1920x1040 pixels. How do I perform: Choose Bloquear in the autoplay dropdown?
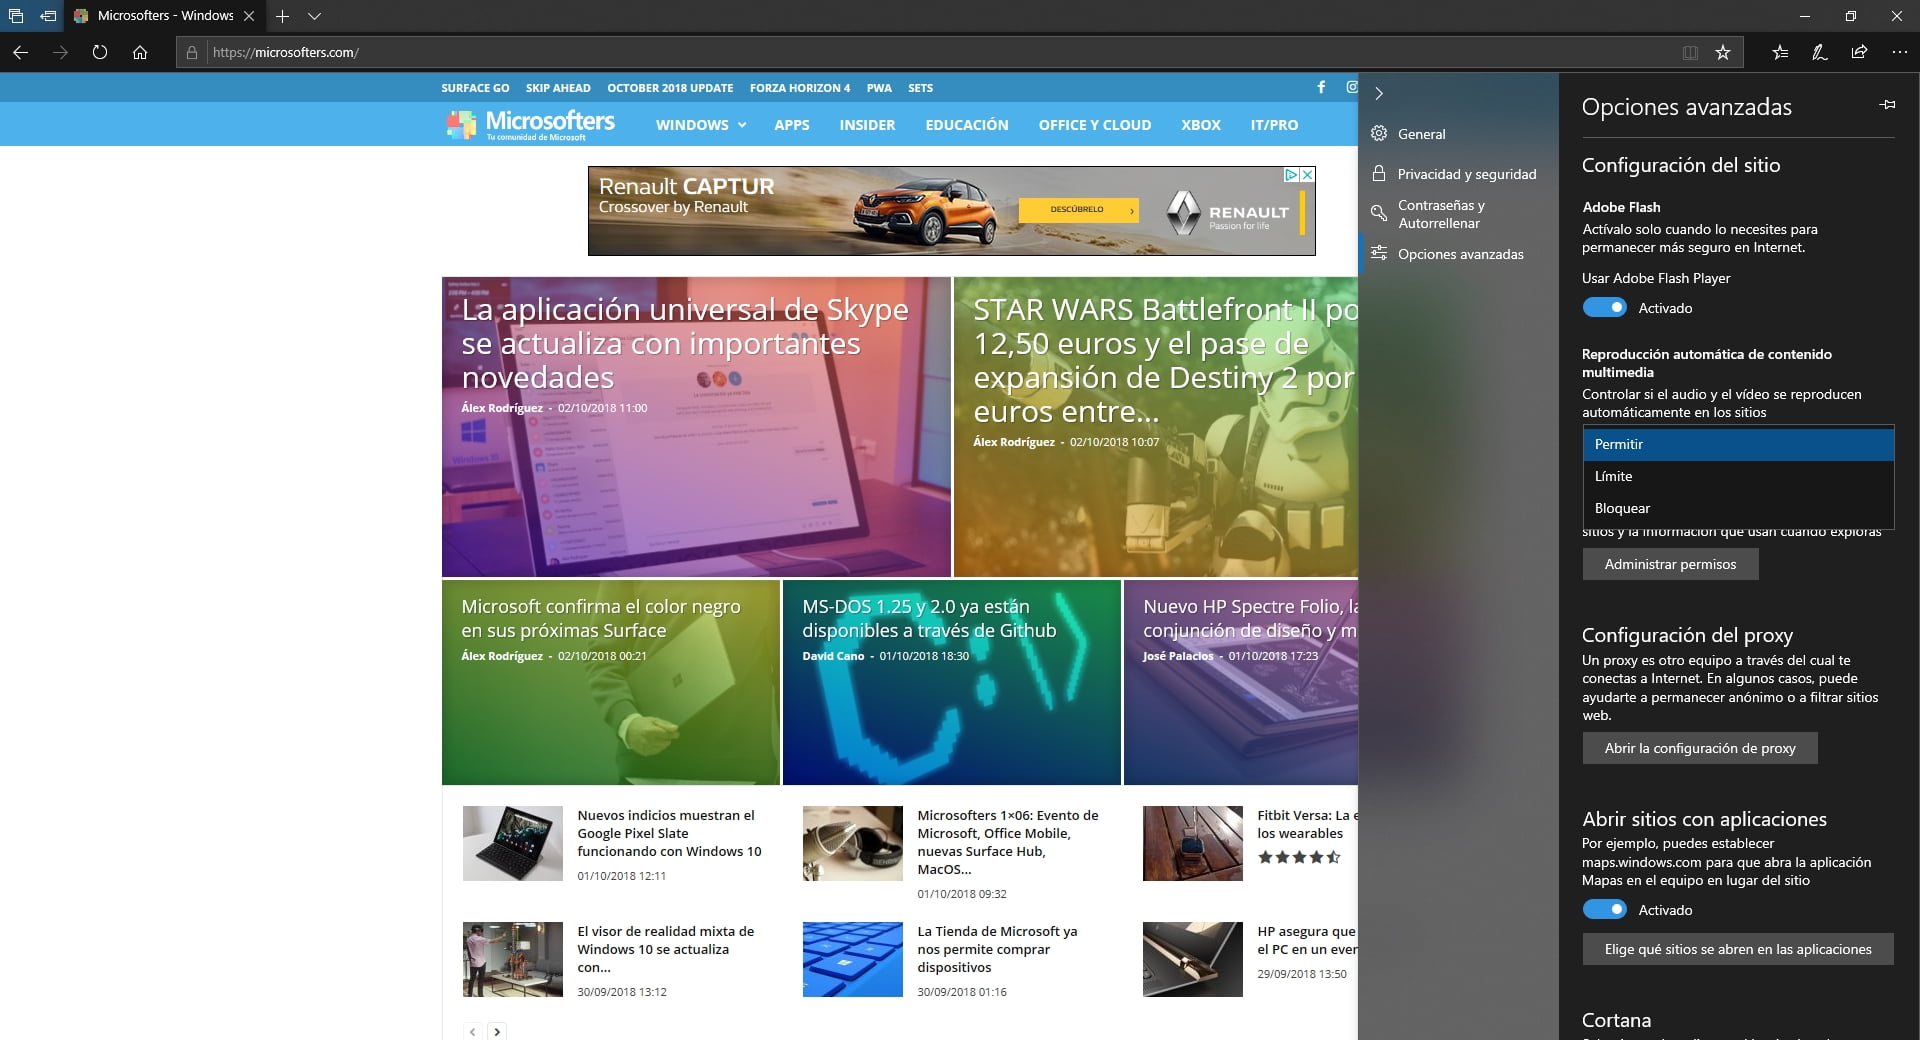[x=1623, y=508]
